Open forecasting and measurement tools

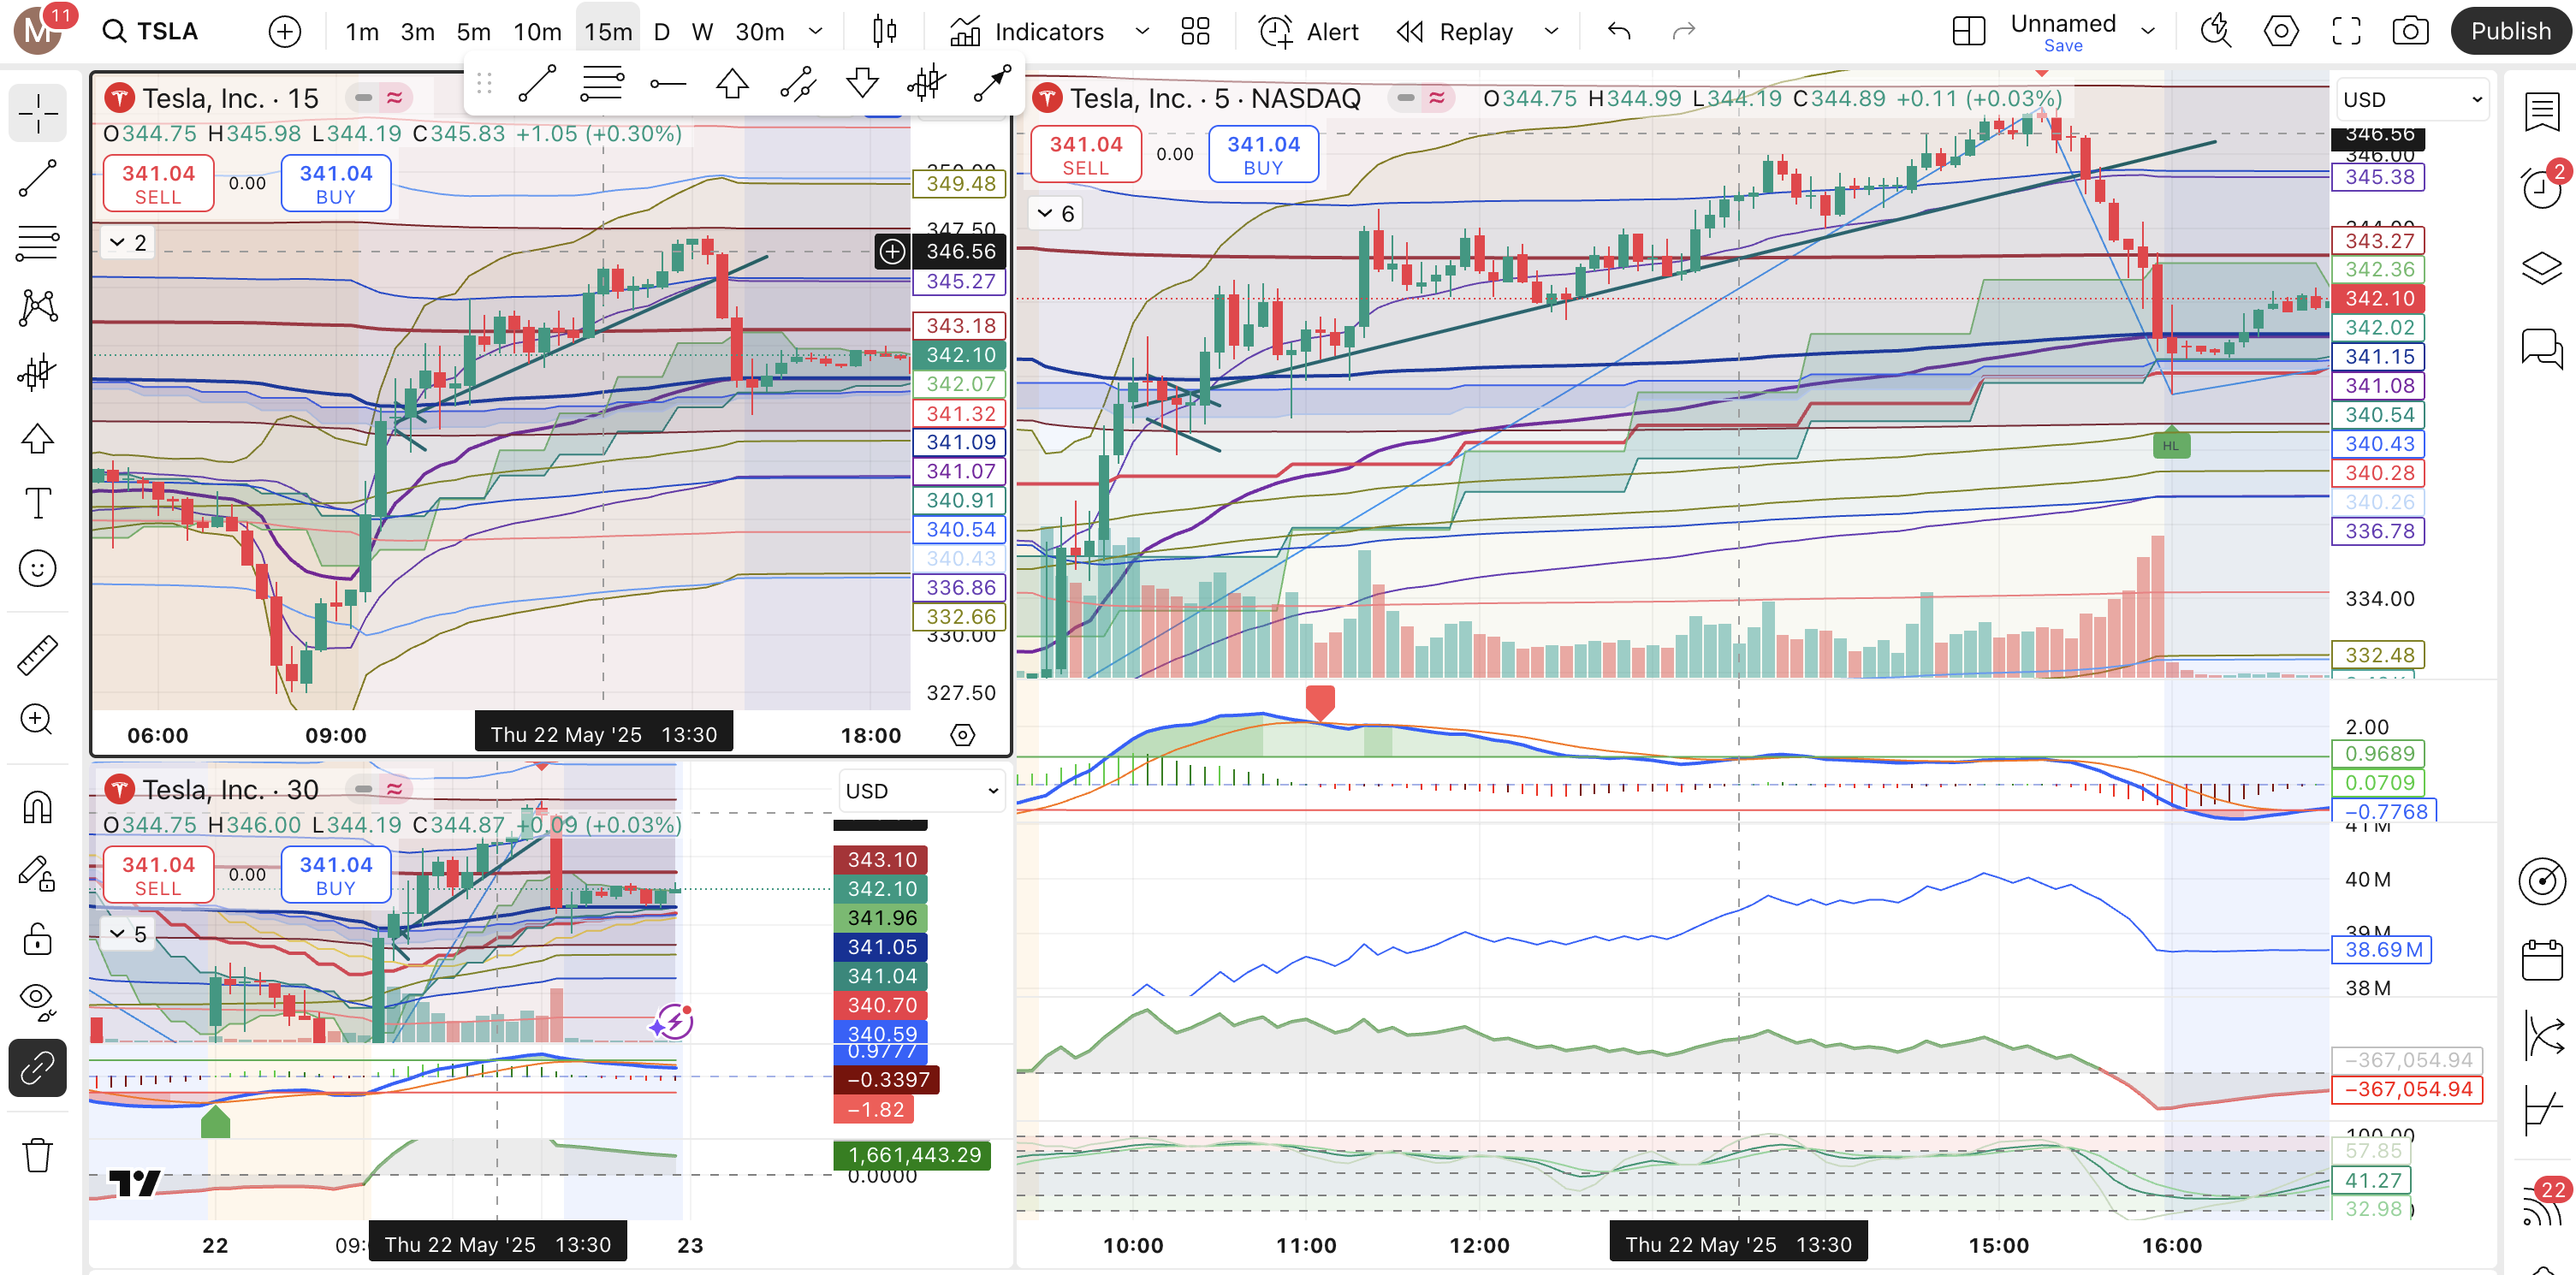click(38, 373)
